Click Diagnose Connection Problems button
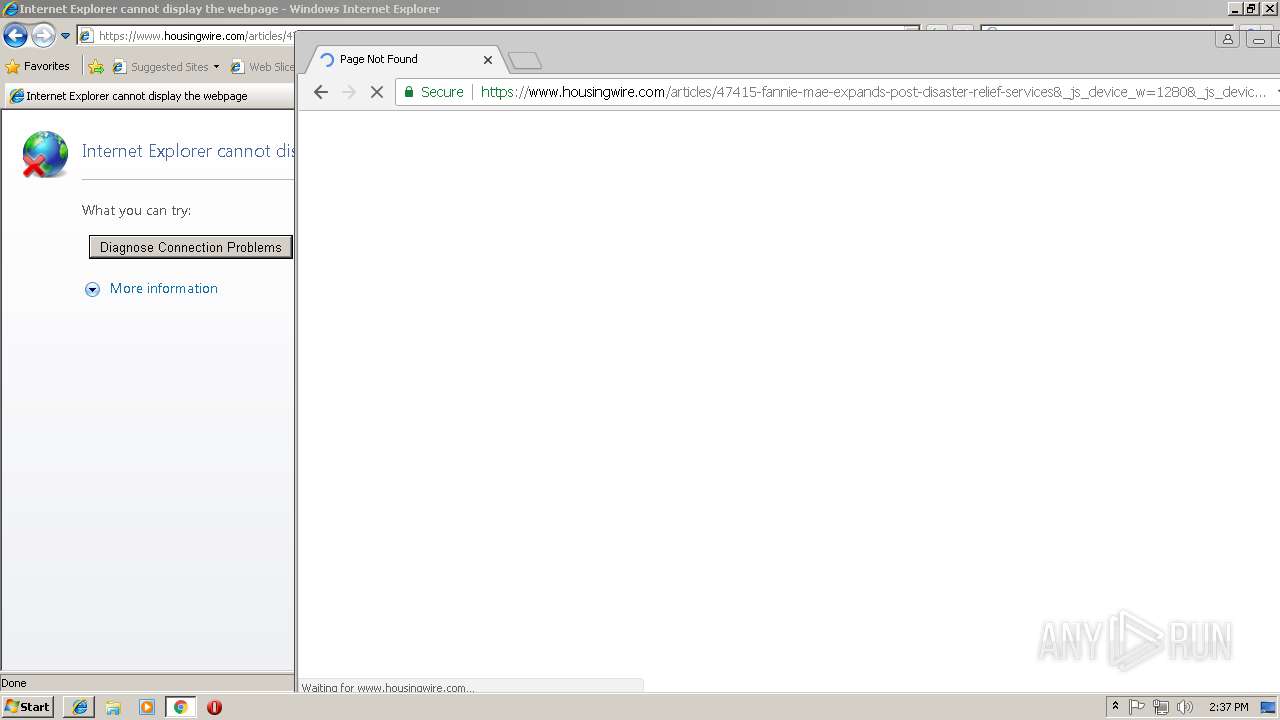This screenshot has height=720, width=1280. [x=190, y=247]
